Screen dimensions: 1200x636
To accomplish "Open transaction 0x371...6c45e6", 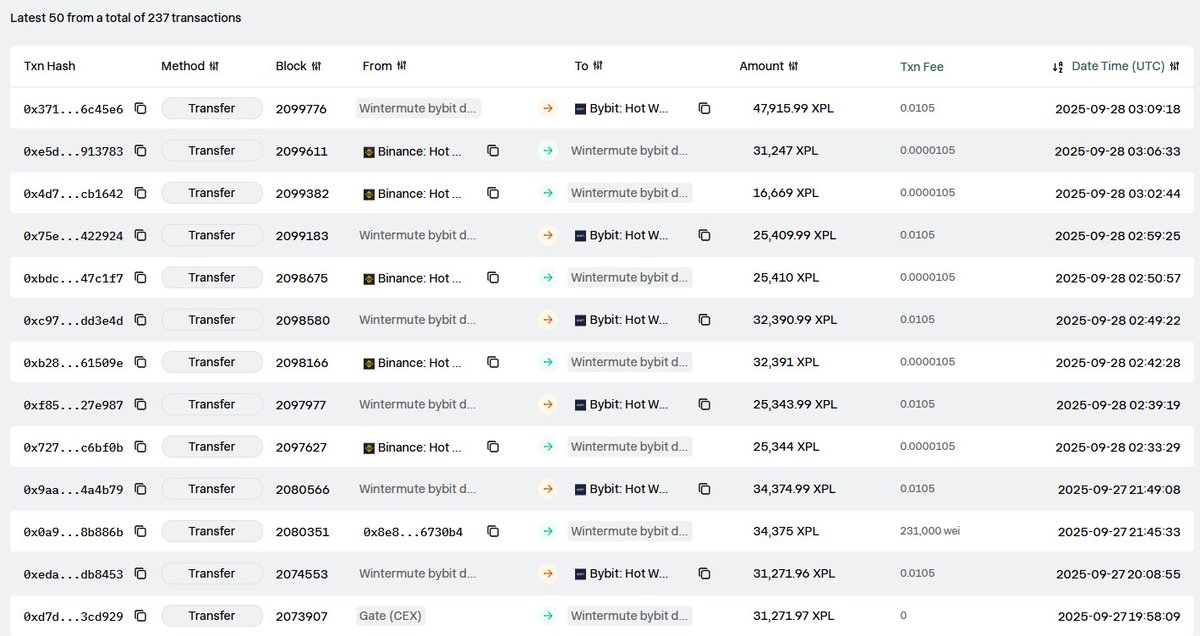I will point(73,109).
